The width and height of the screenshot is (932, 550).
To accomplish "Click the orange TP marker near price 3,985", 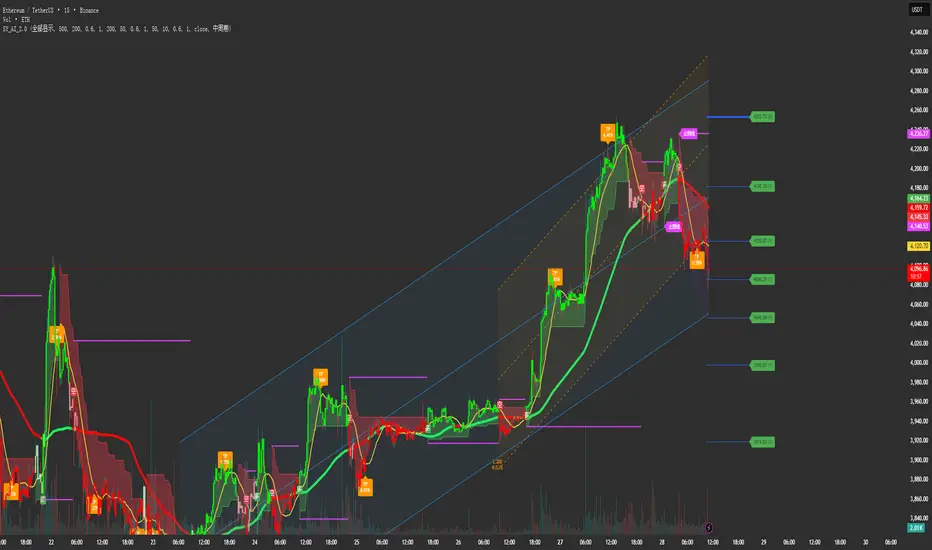I will click(x=320, y=377).
